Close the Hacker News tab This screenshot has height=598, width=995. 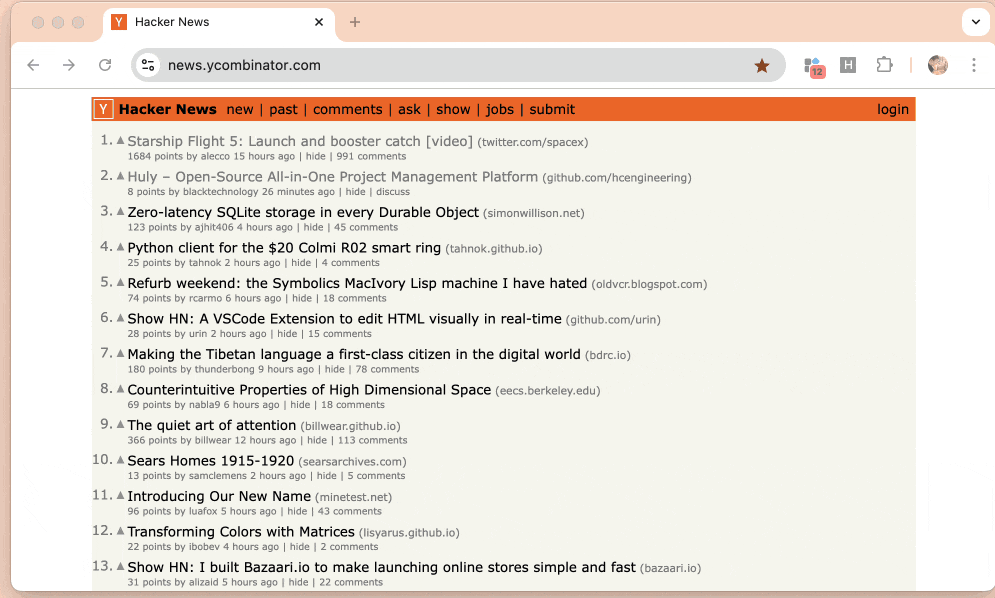click(x=319, y=22)
